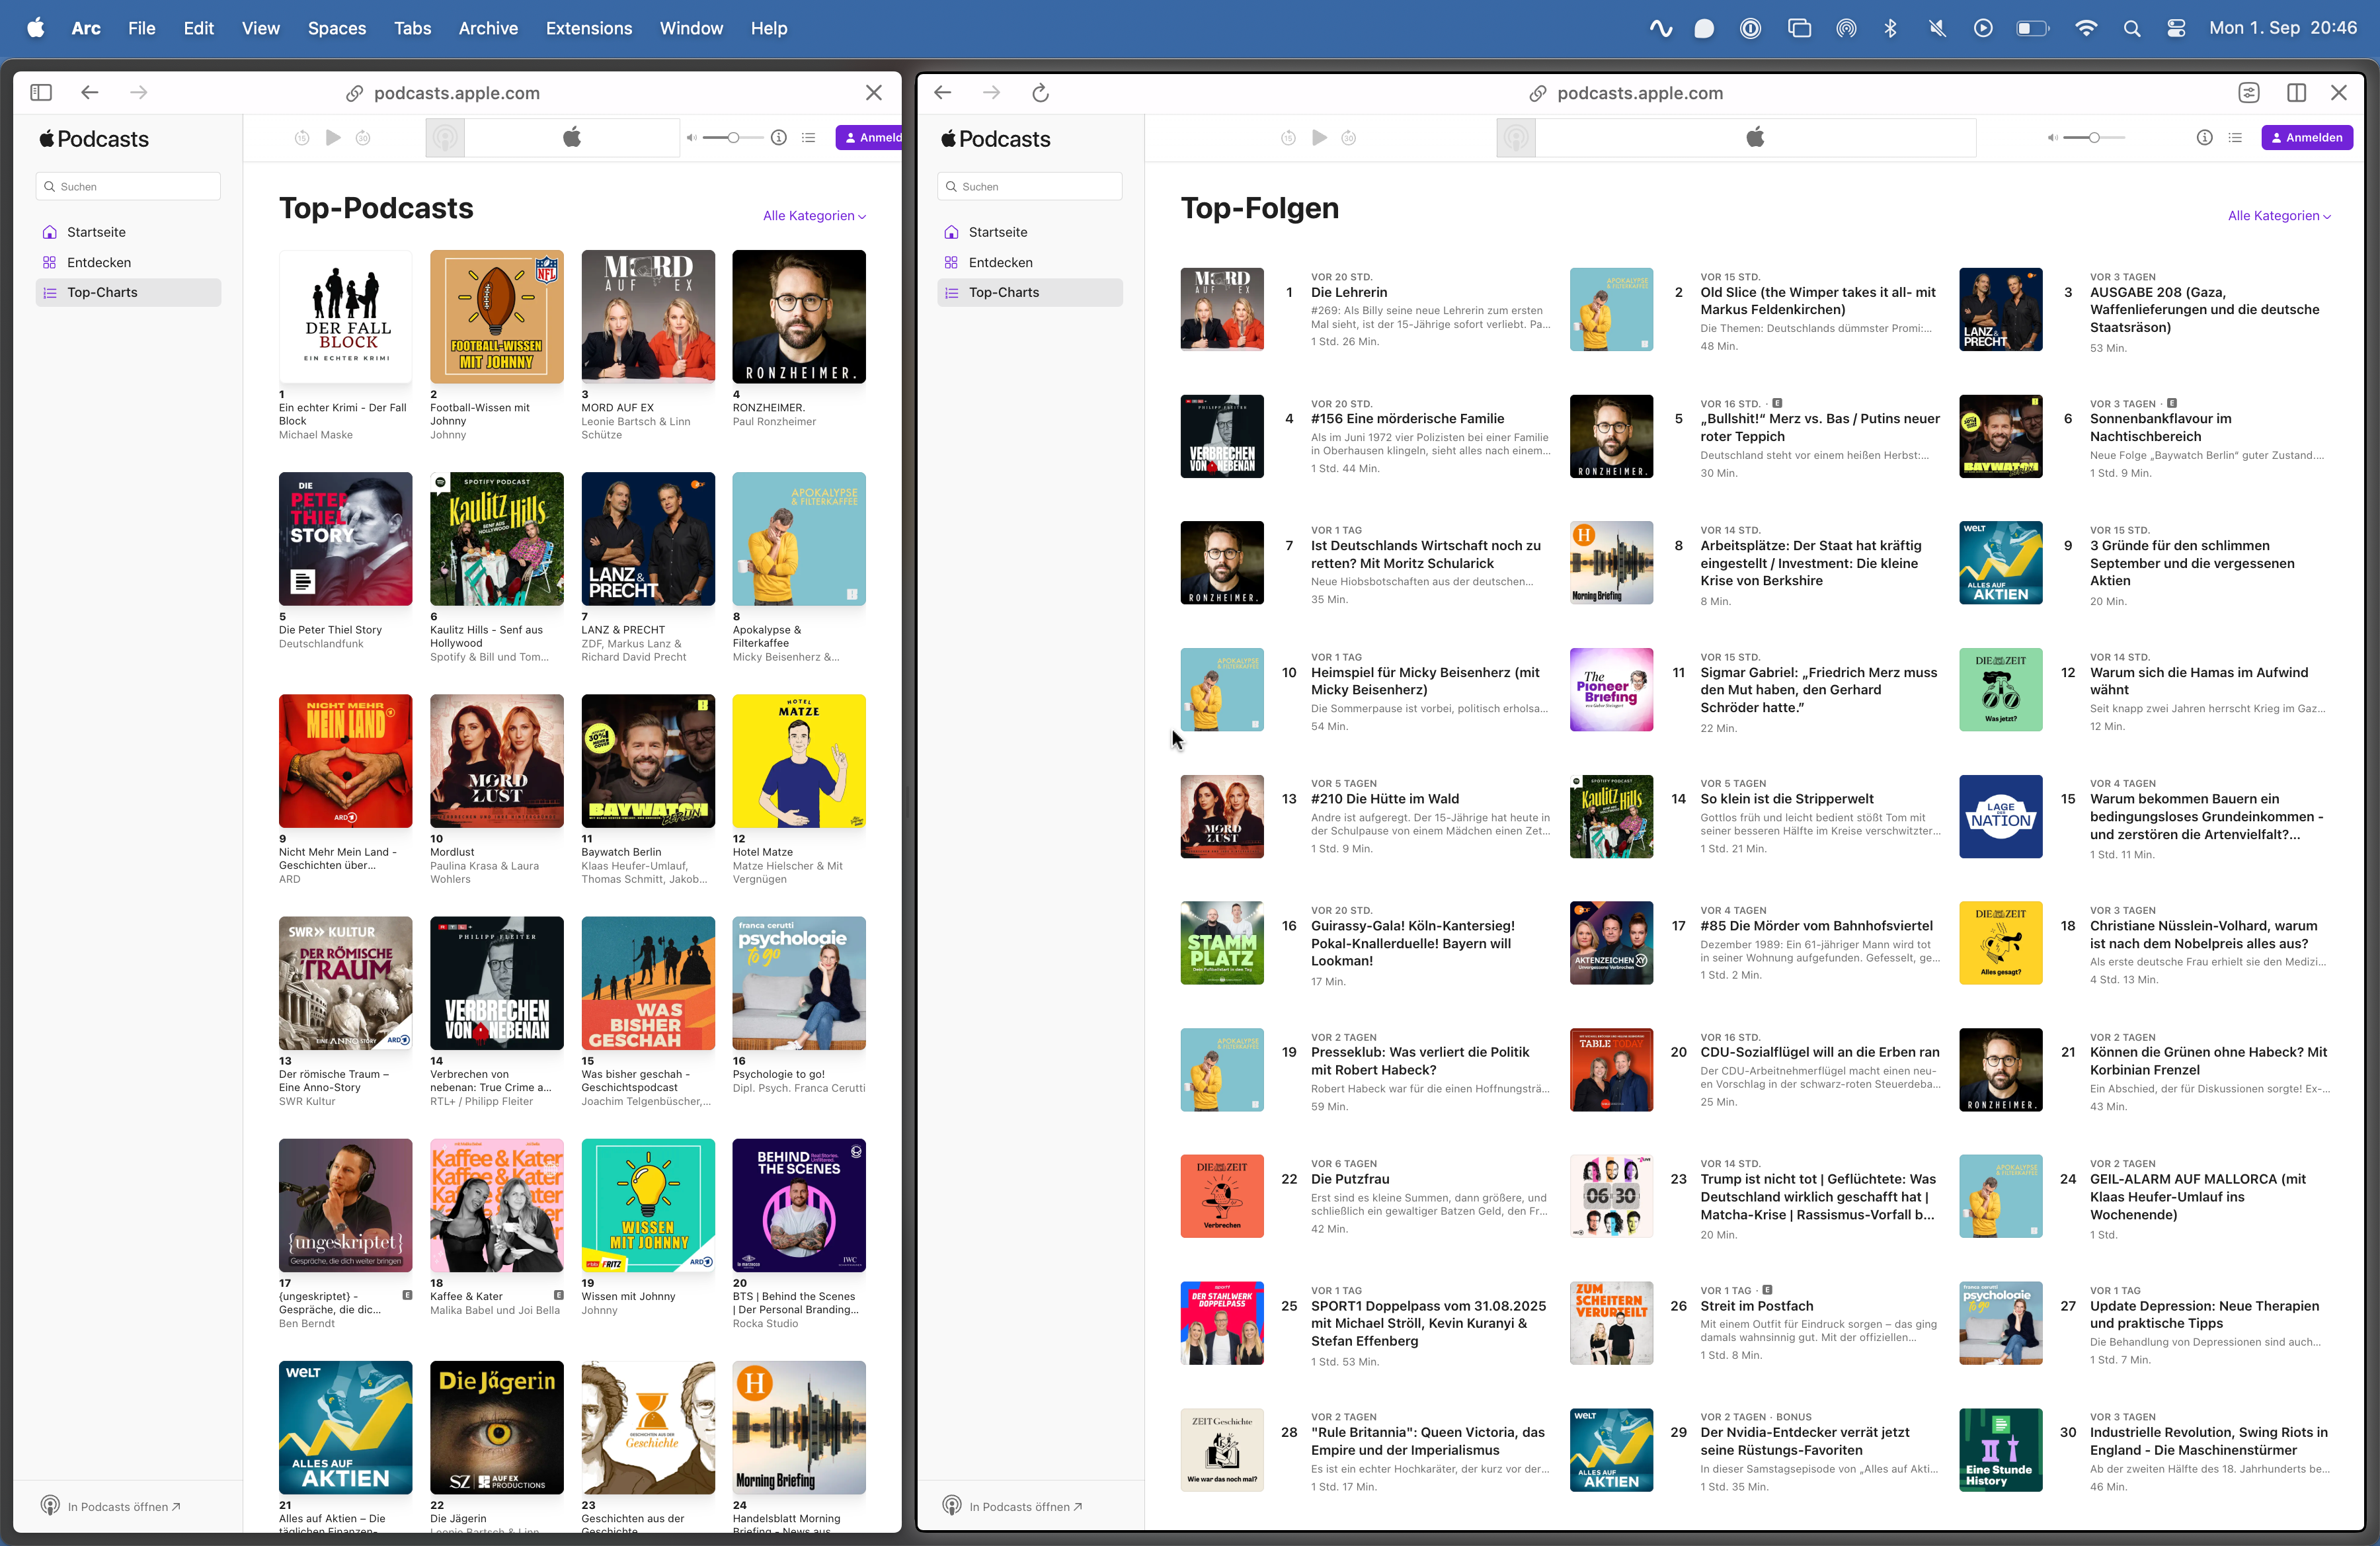
Task: Click podcasts.apple.com URL bar in left window
Action: (x=443, y=93)
